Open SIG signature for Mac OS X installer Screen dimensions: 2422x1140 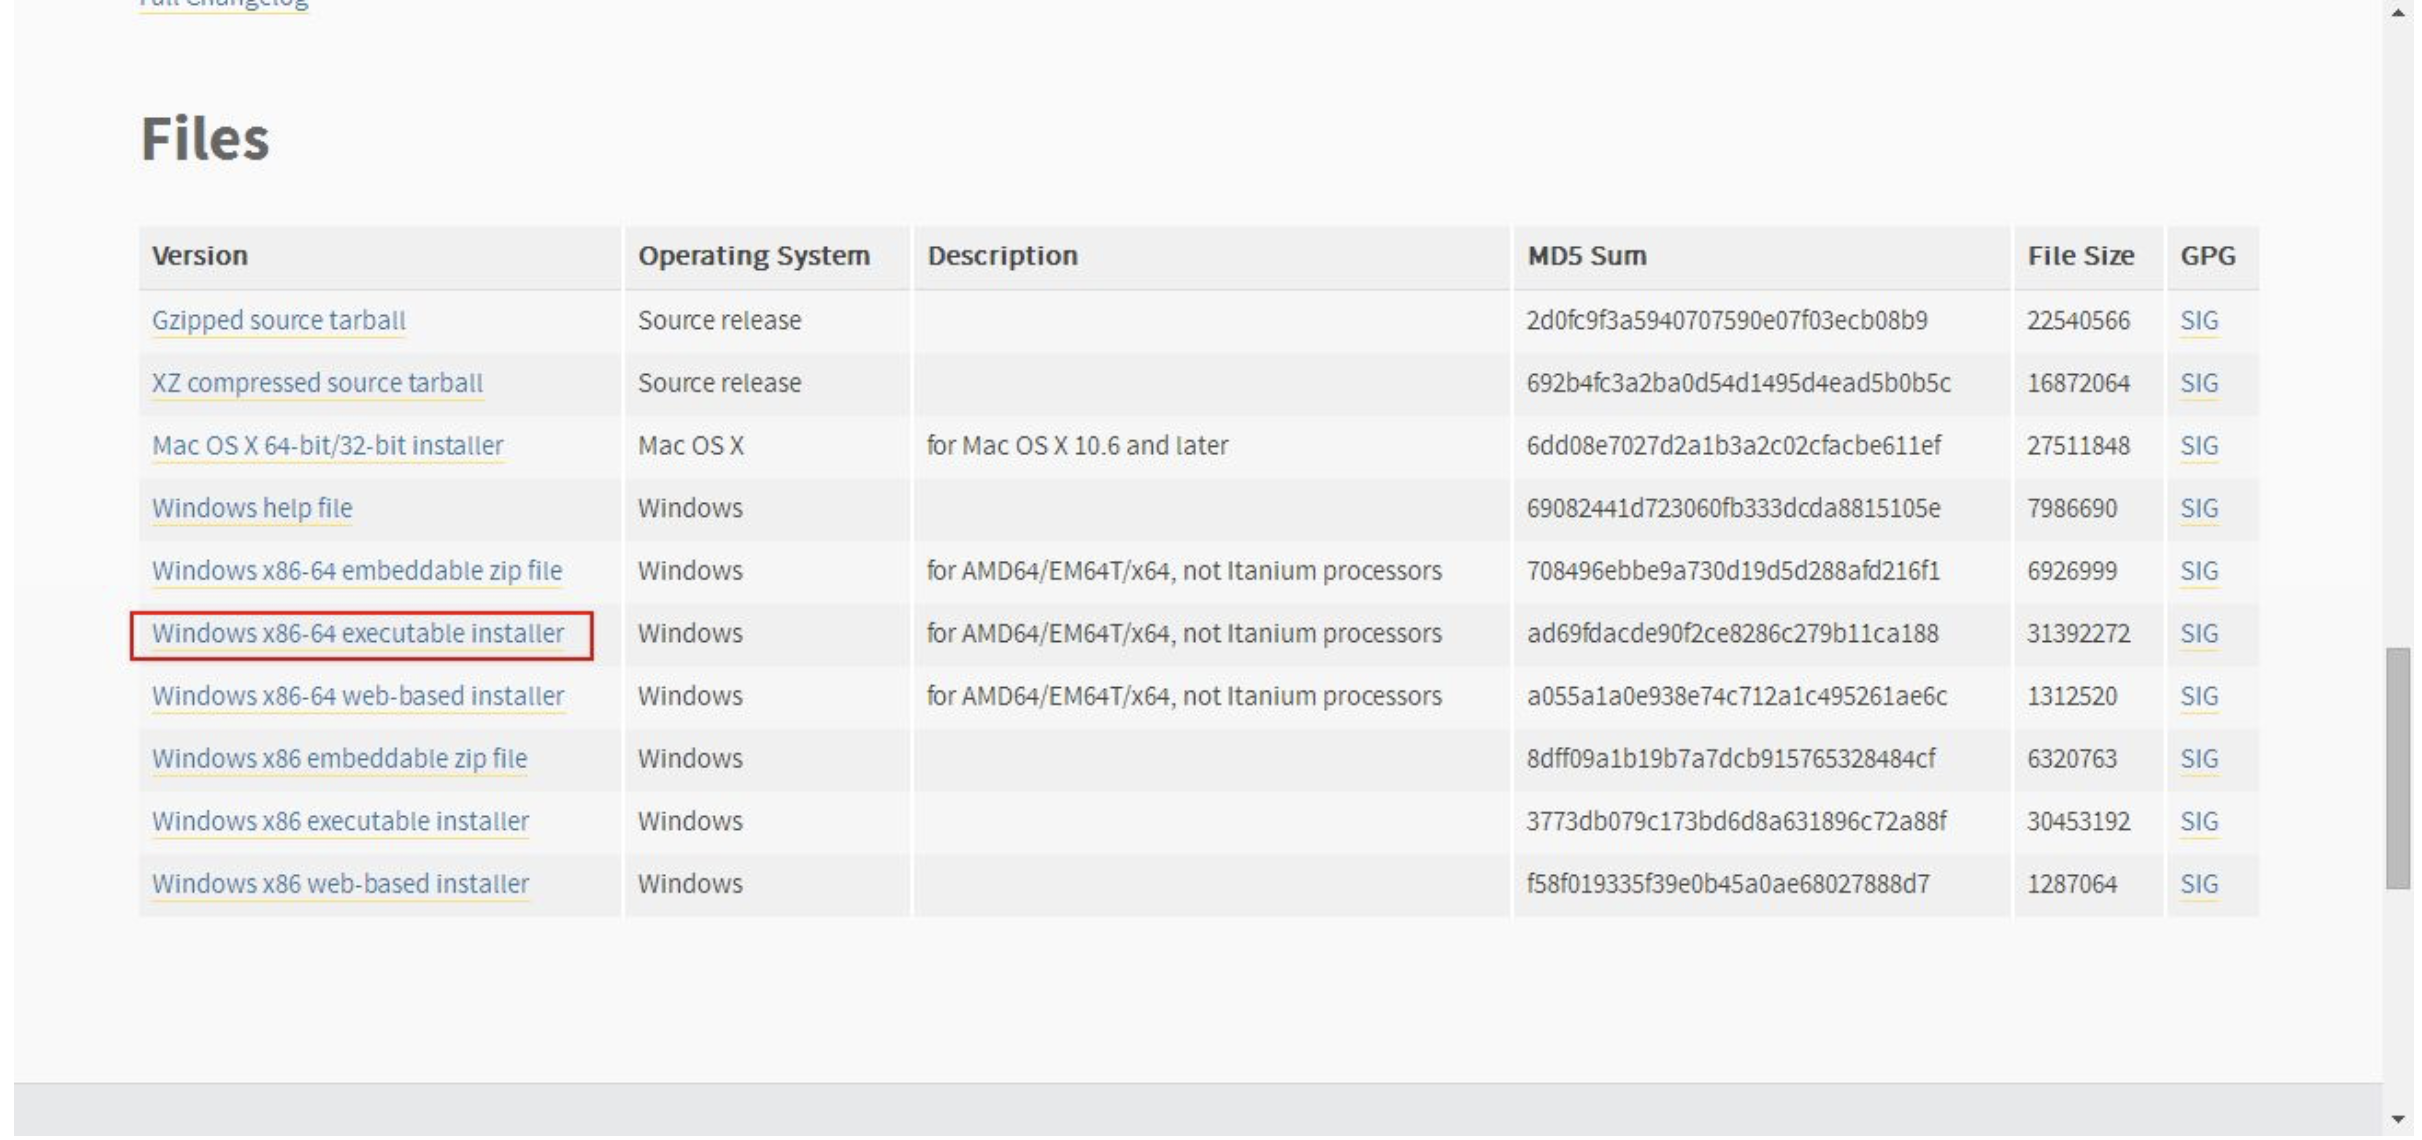(2198, 445)
